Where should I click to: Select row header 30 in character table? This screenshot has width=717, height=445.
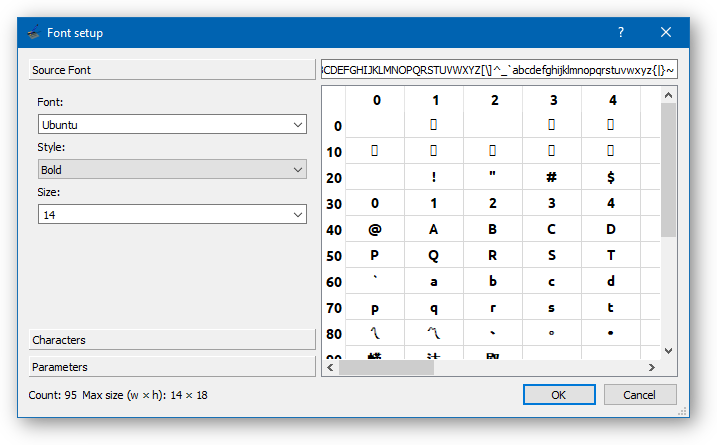tap(334, 204)
